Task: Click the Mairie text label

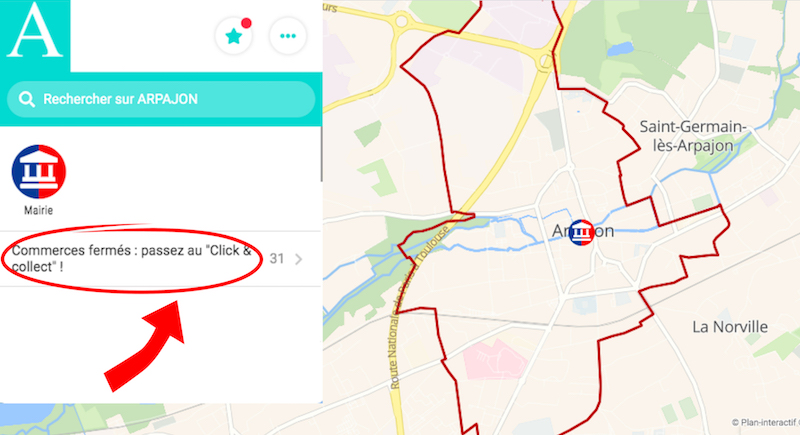Action: (x=38, y=210)
